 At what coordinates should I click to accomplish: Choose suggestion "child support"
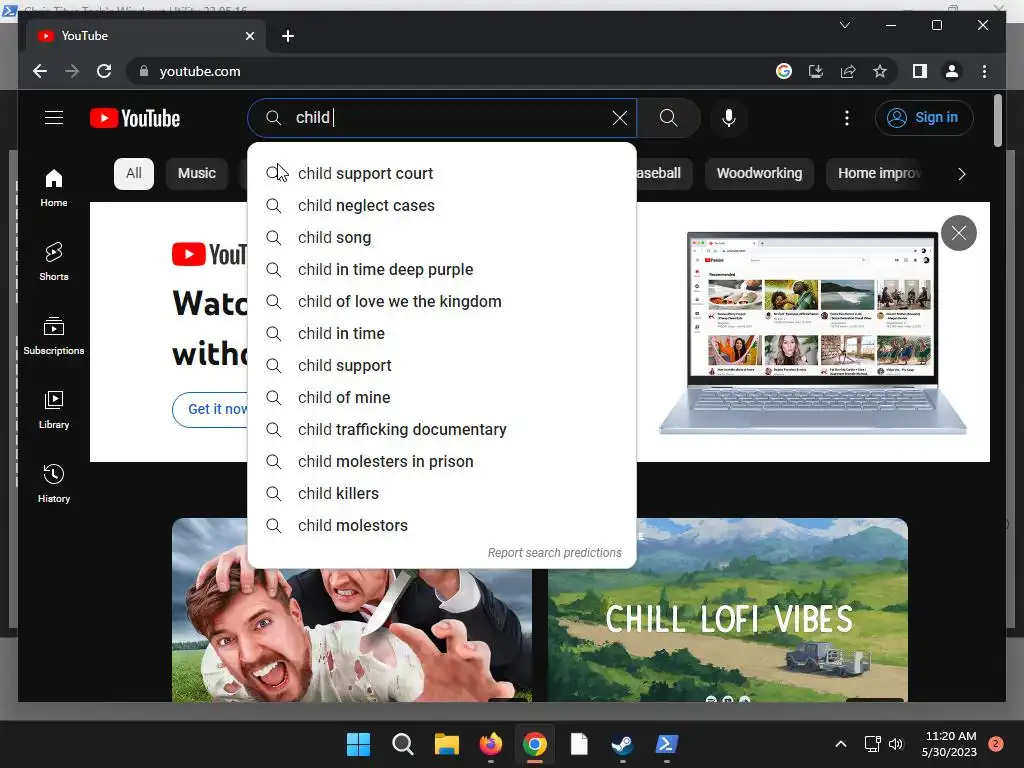pyautogui.click(x=442, y=365)
